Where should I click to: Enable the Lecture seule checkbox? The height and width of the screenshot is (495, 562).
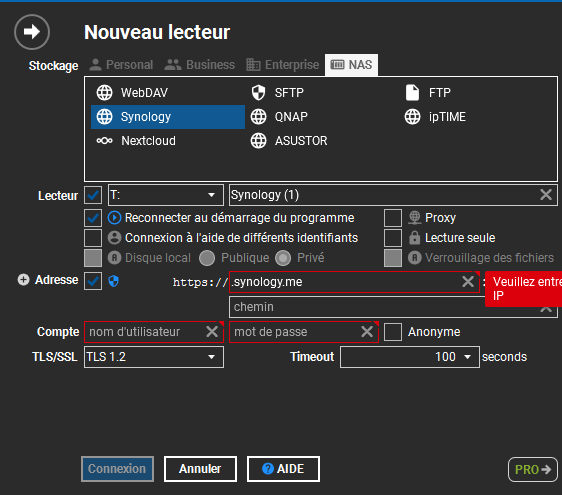[x=393, y=238]
